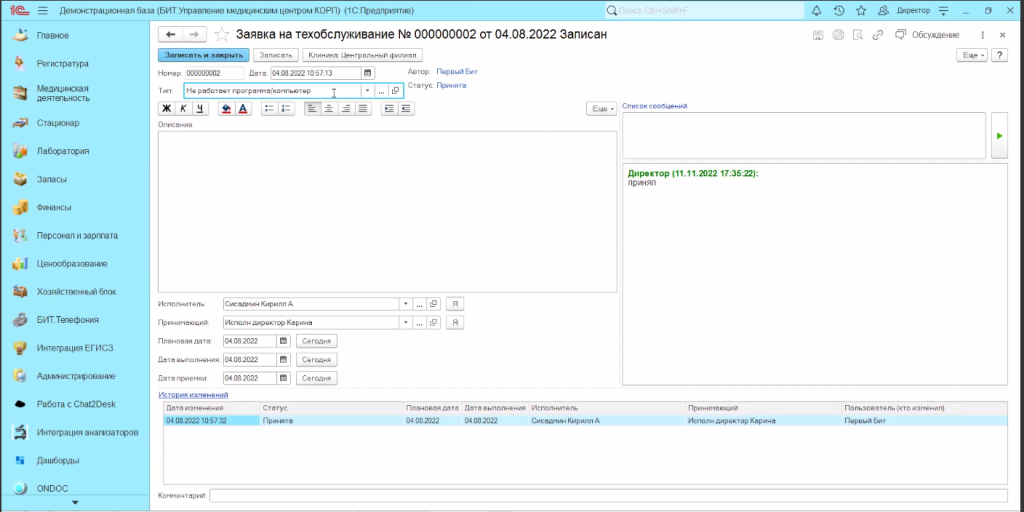1024x512 pixels.
Task: Insert a bulleted list in description
Action: coord(268,109)
